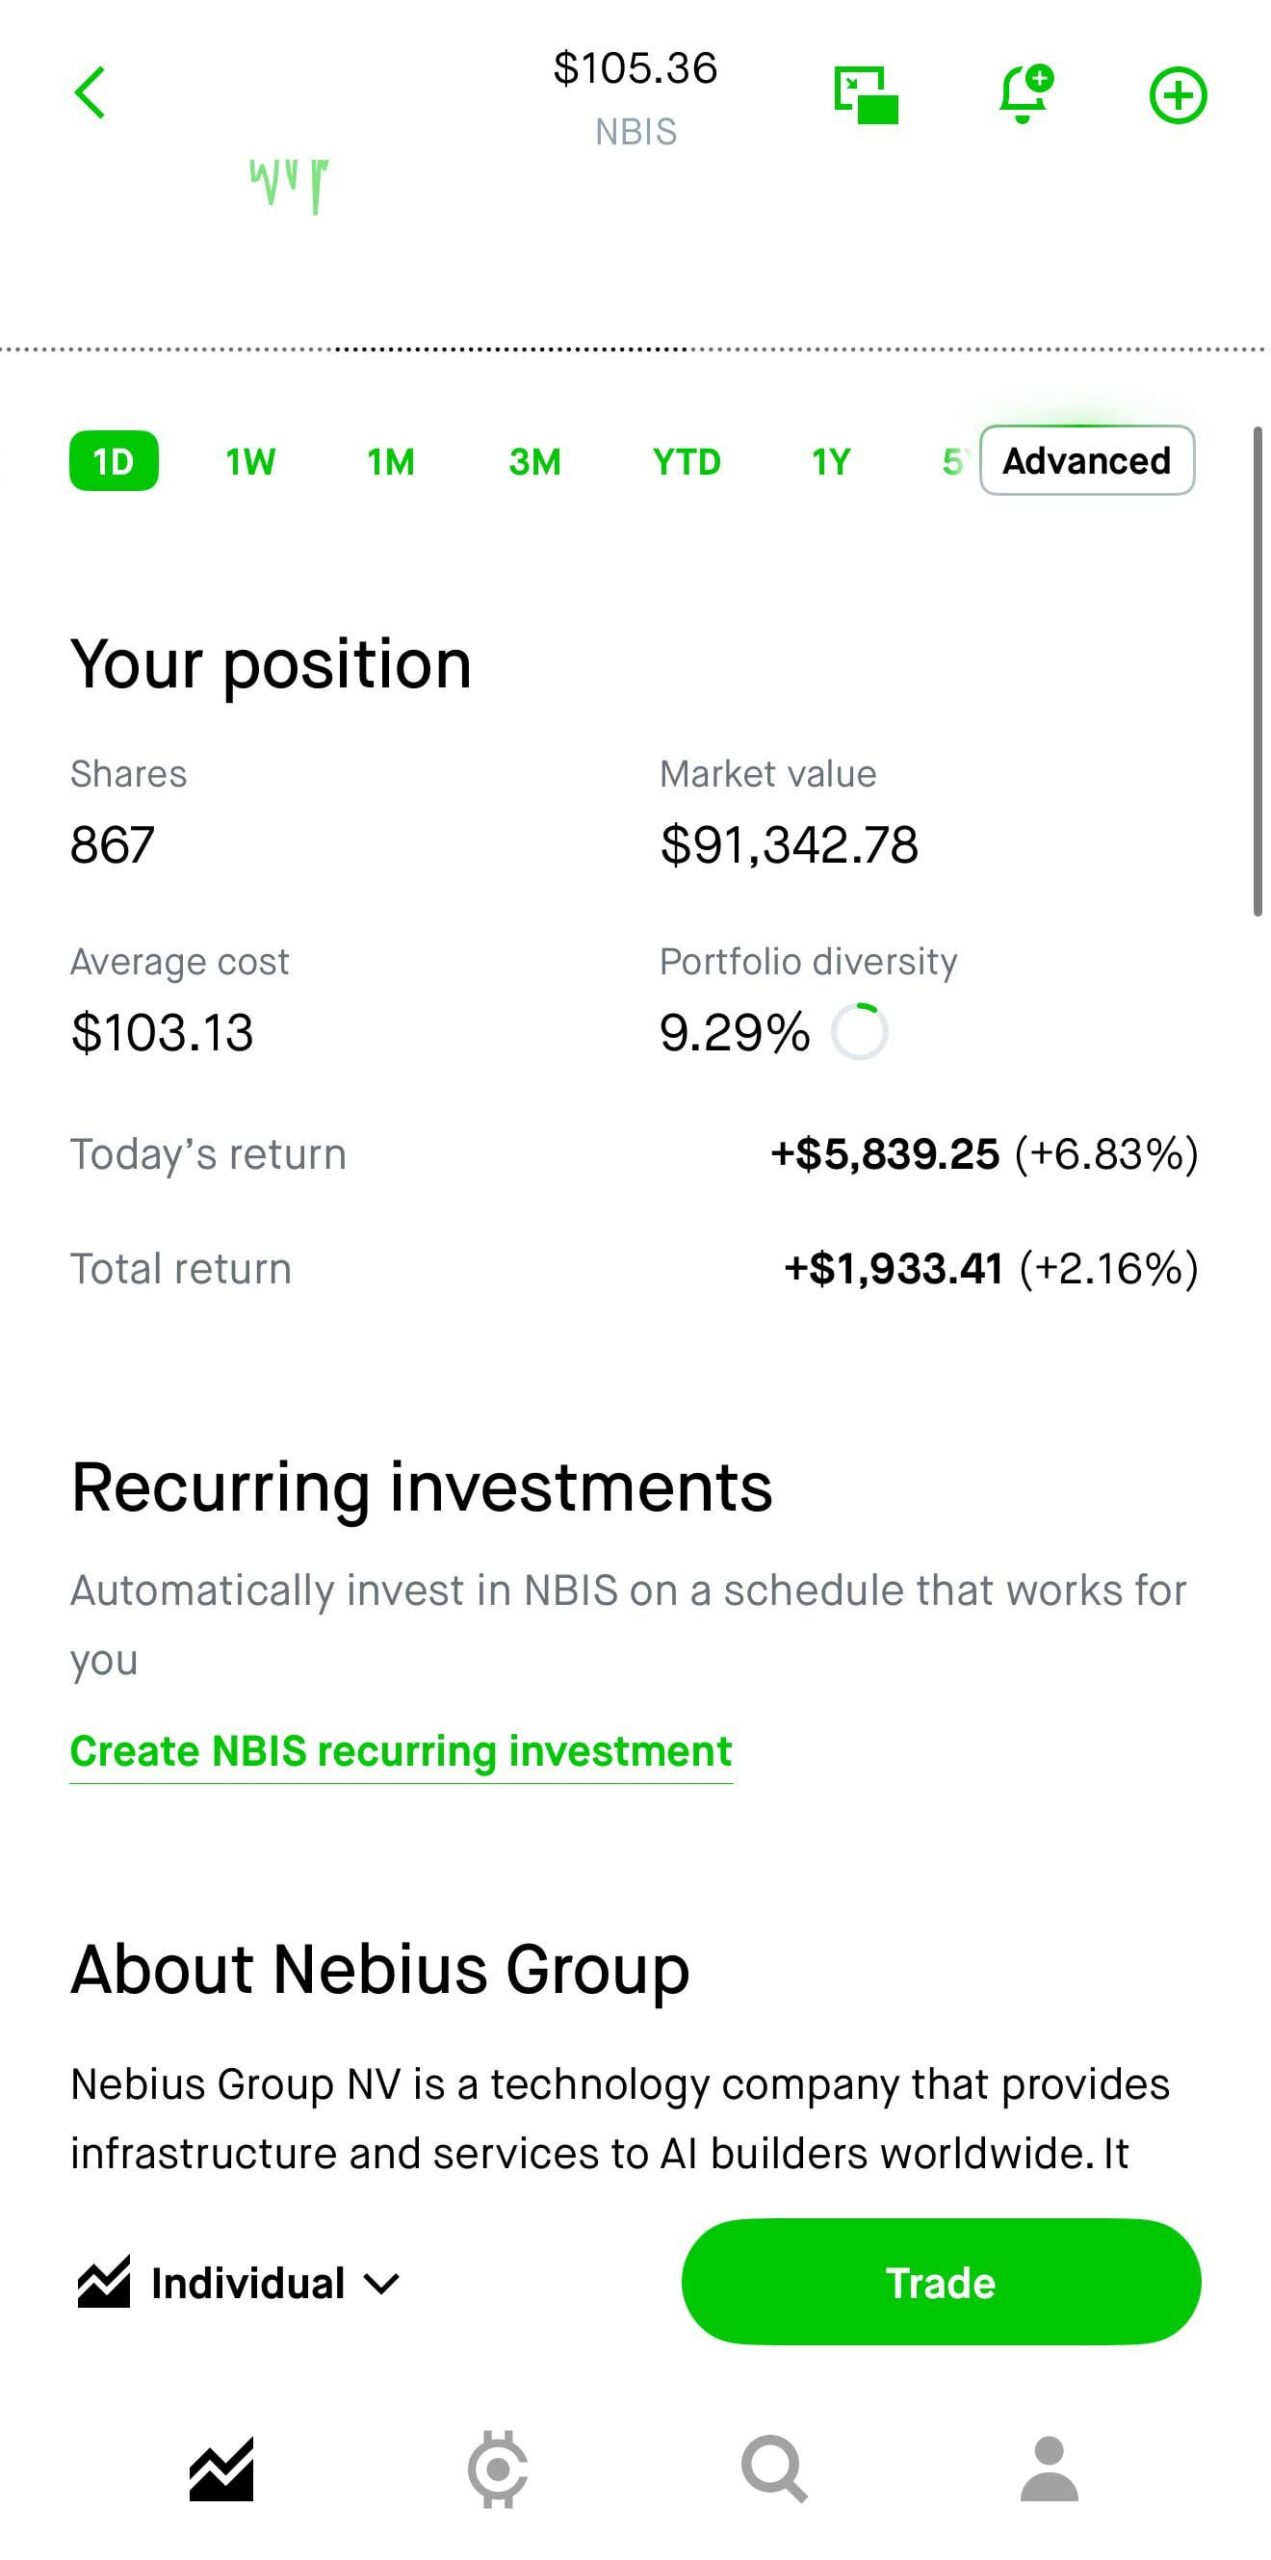Tap Create NBIS recurring investment link
The image size is (1271, 2560).
click(x=401, y=1751)
